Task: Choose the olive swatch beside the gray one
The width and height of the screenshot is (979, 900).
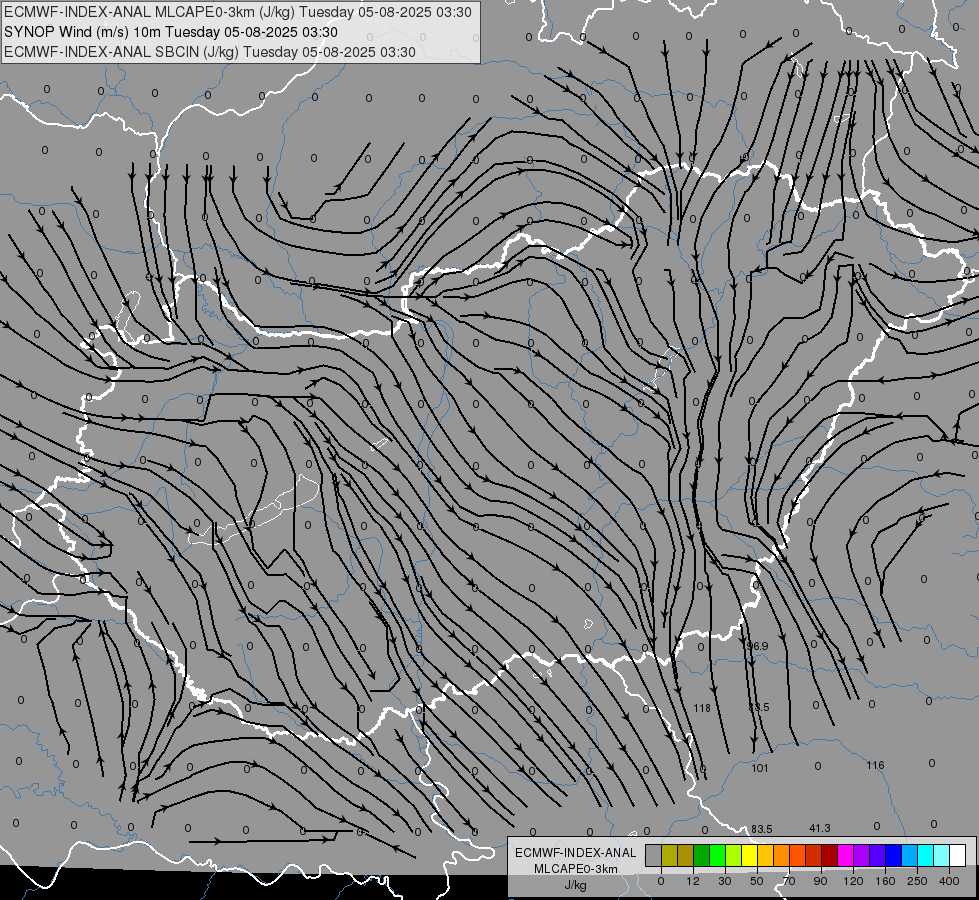Action: click(x=669, y=855)
